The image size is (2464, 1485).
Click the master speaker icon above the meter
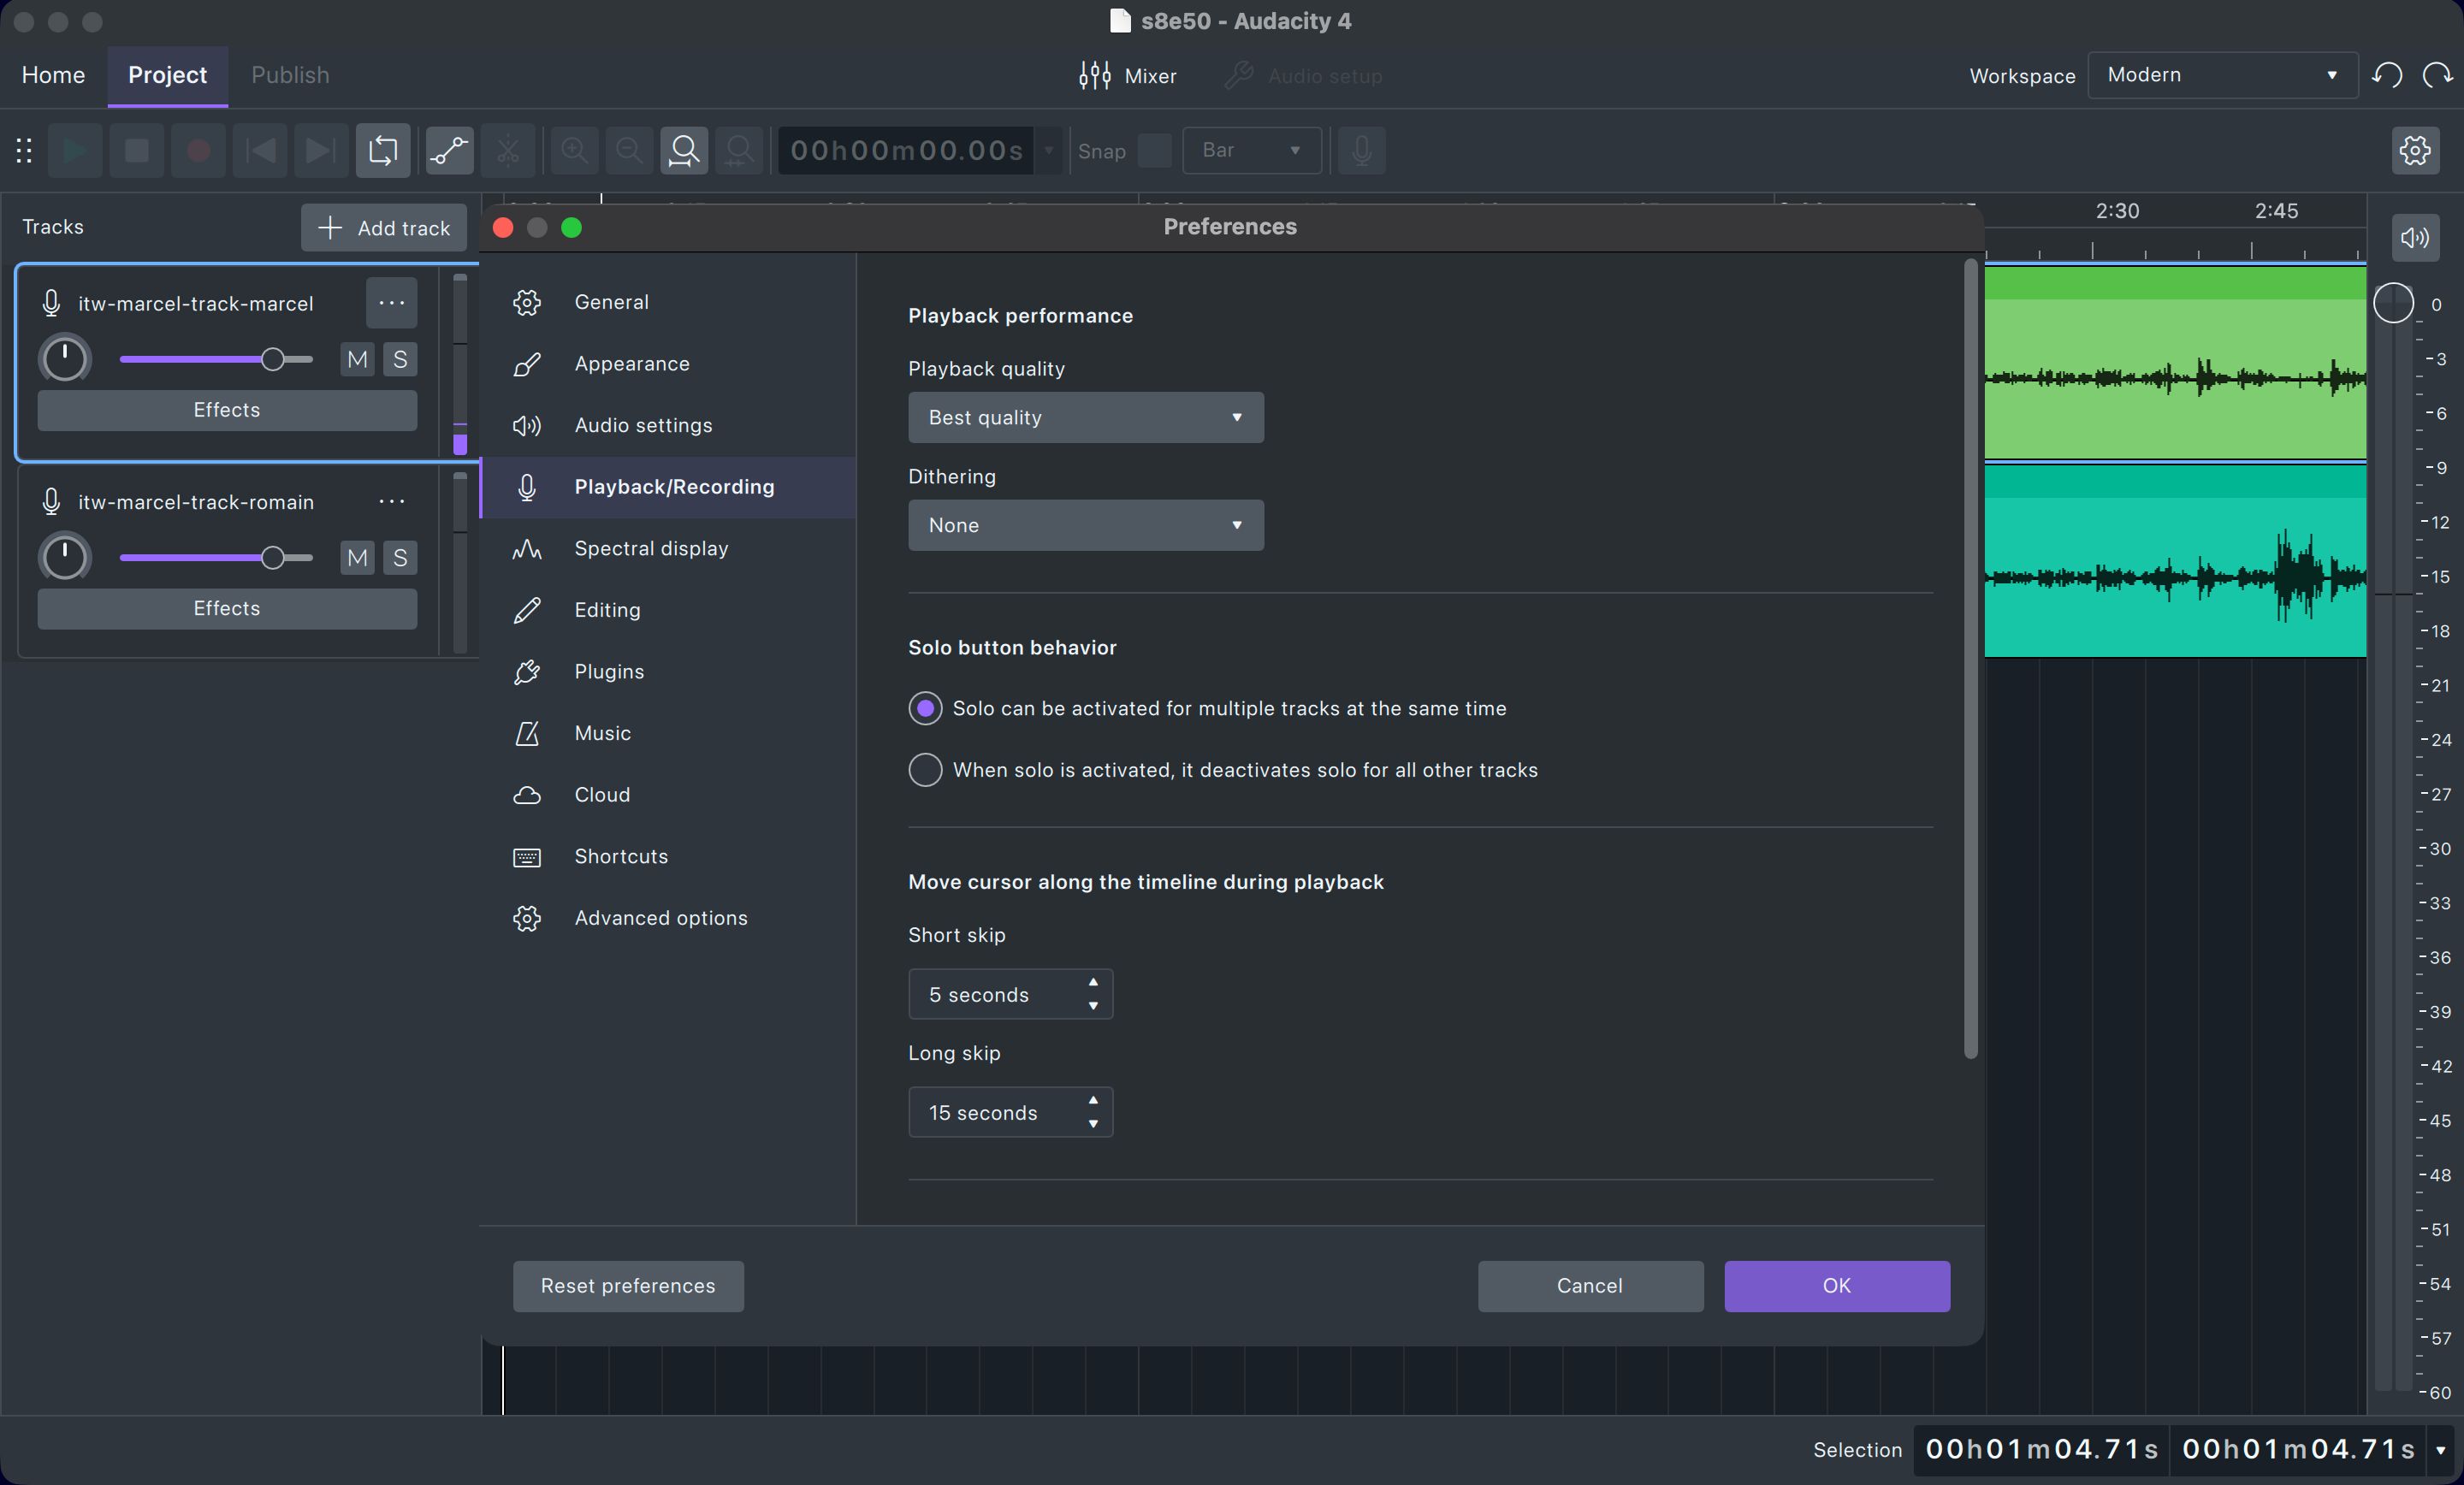(x=2415, y=237)
